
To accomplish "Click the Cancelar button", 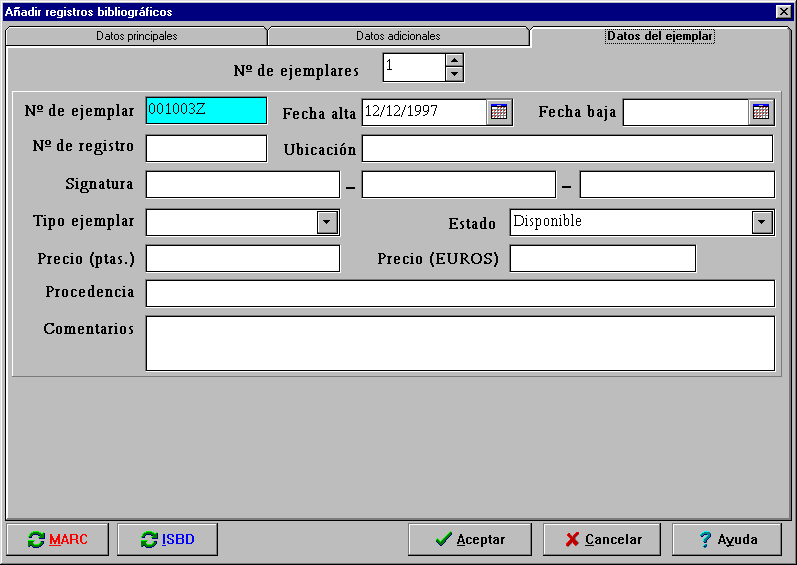I will [601, 539].
